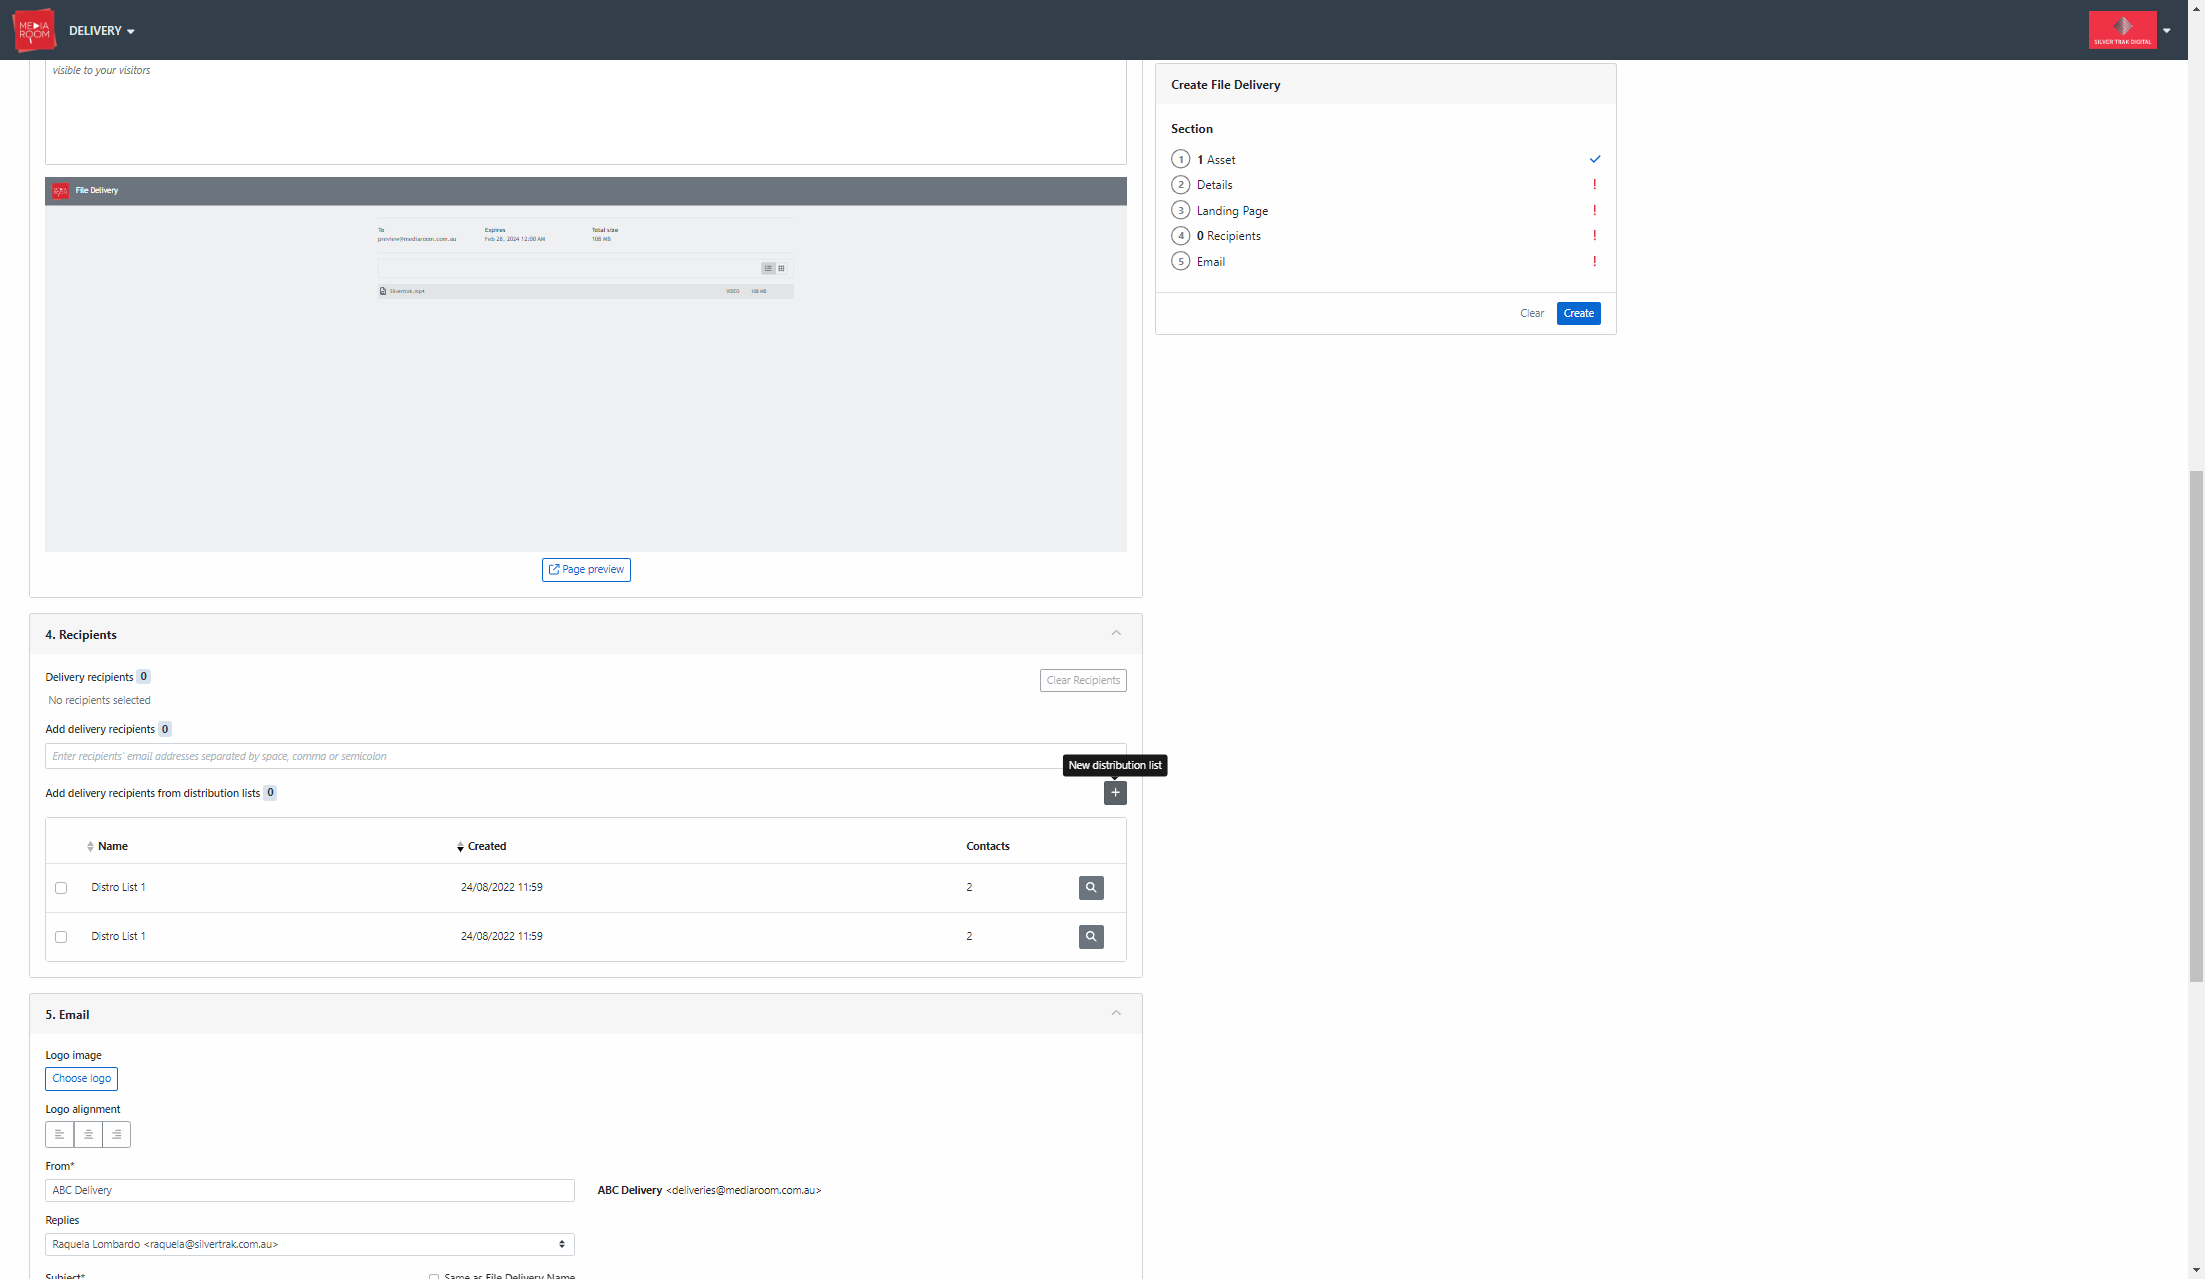The height and width of the screenshot is (1279, 2205).
Task: Open the Page preview button
Action: click(586, 570)
